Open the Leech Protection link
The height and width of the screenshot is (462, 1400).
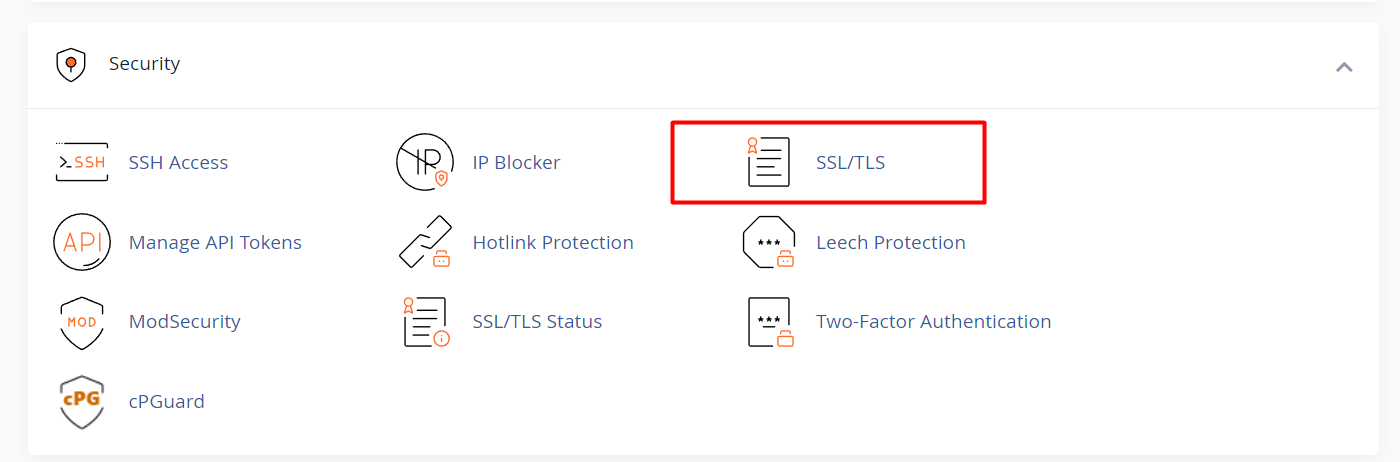tap(890, 242)
